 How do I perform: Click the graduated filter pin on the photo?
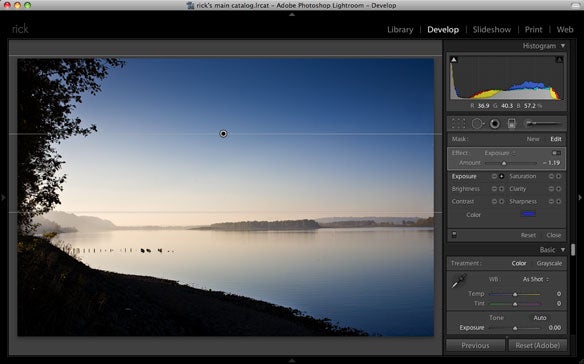pos(223,133)
